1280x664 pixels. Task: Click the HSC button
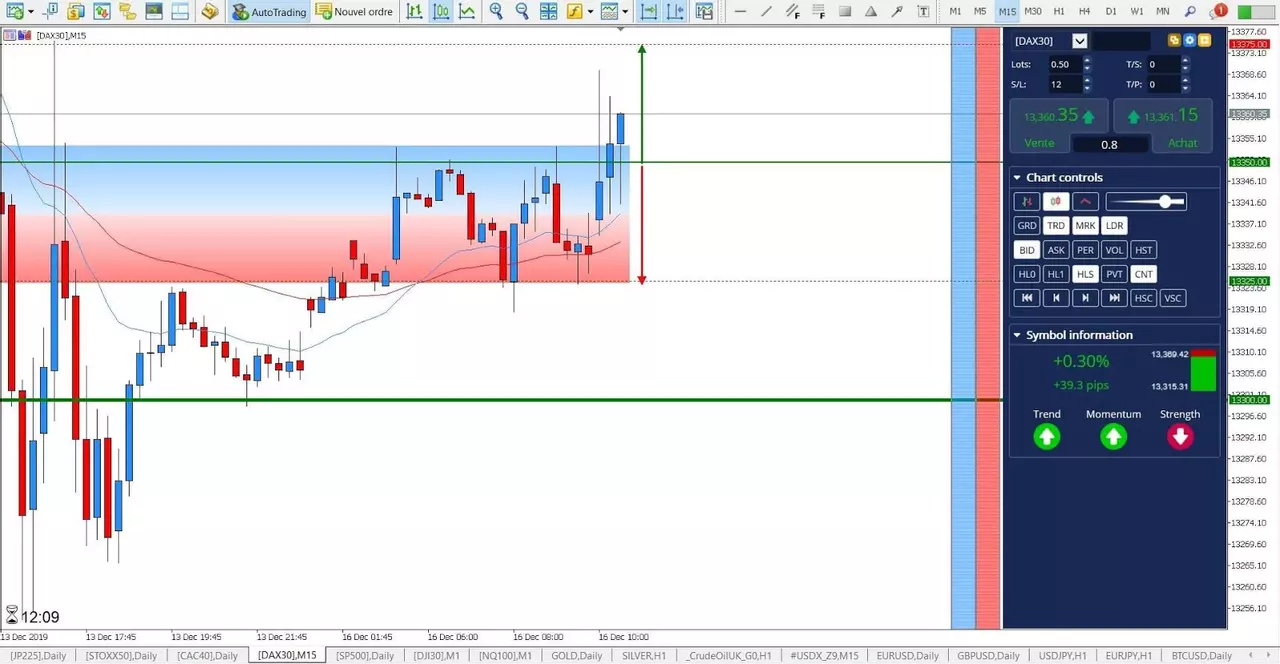click(x=1144, y=298)
